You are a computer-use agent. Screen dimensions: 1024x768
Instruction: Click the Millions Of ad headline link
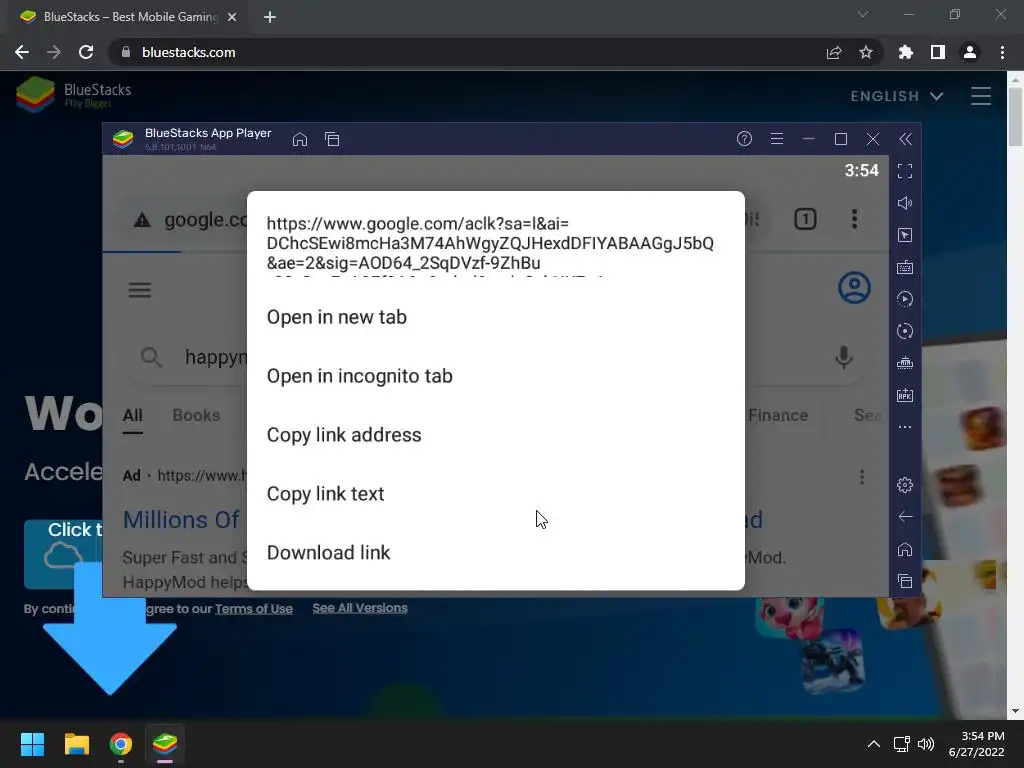[x=181, y=520]
